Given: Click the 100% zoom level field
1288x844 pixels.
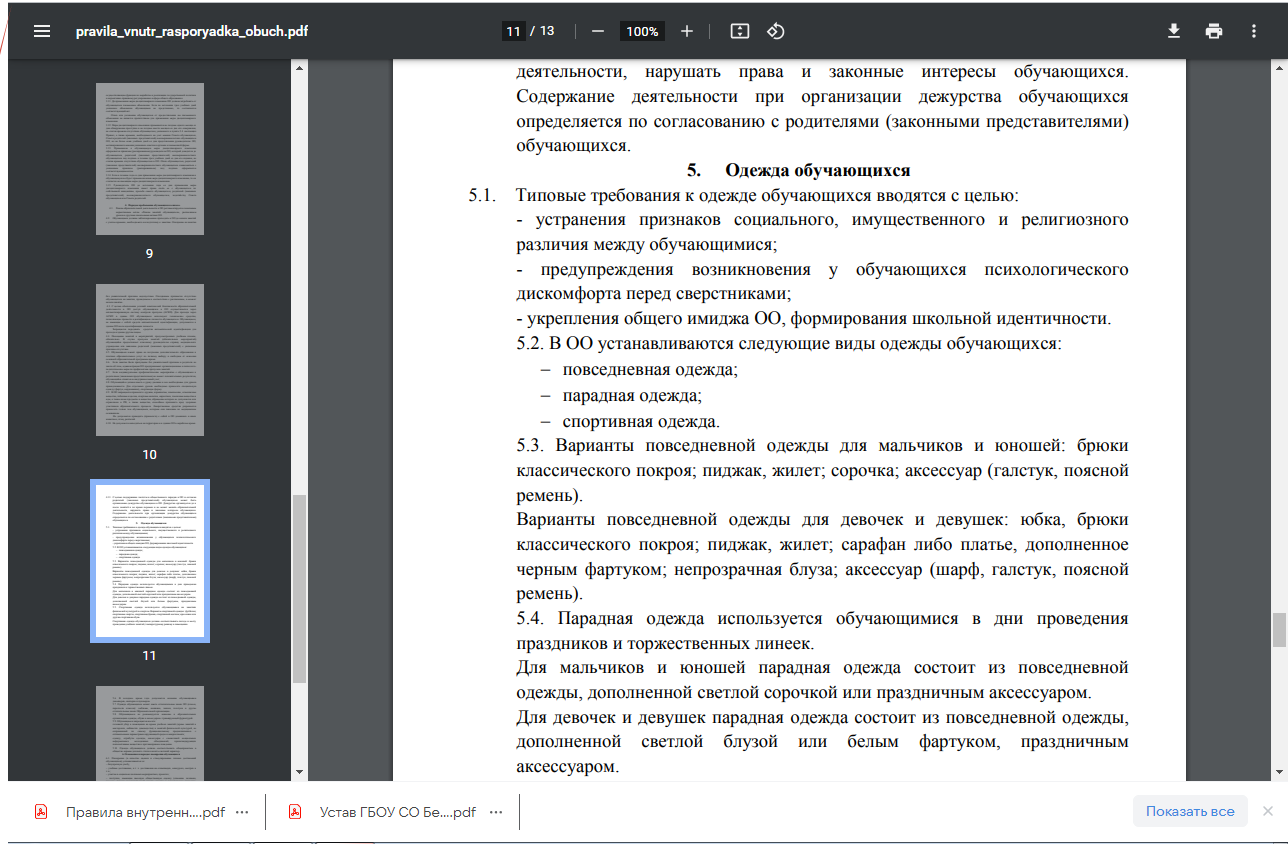Looking at the screenshot, I should [642, 31].
